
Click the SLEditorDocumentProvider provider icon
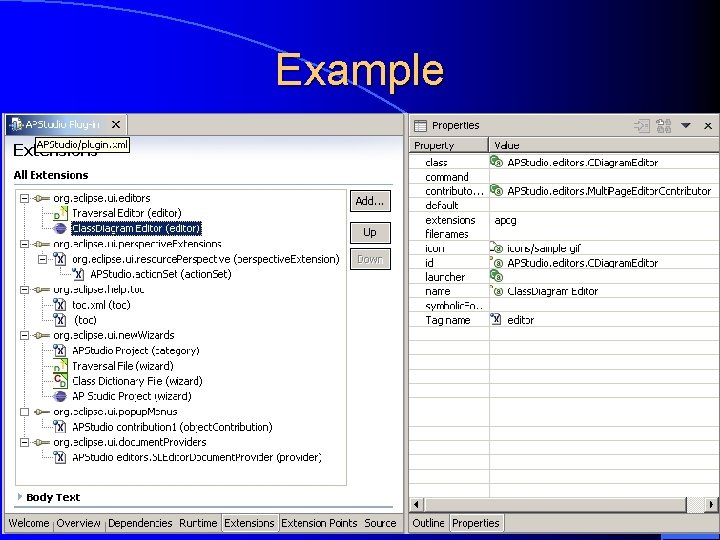(x=60, y=457)
